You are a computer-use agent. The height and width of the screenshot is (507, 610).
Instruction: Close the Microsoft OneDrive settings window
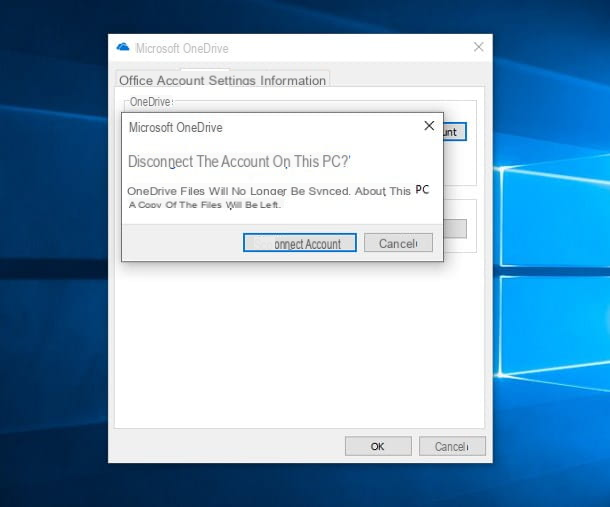tap(479, 47)
